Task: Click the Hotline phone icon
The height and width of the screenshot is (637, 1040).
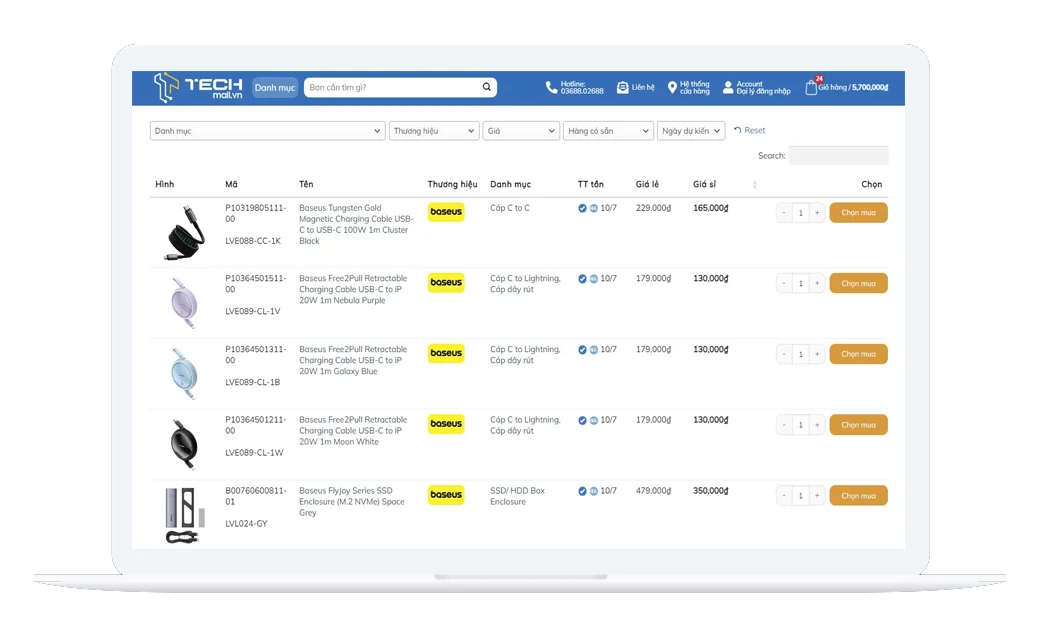Action: [551, 88]
